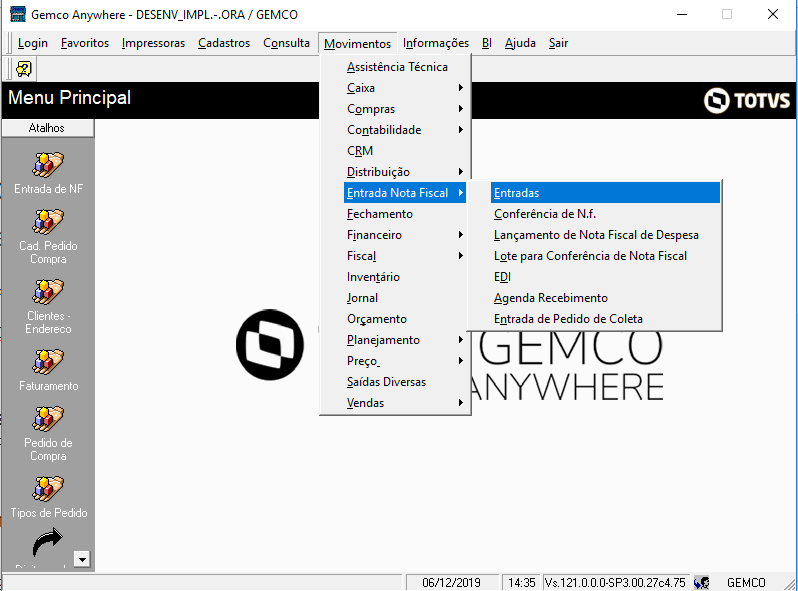Open the Faturamento shortcut icon
This screenshot has height=591, width=798.
pyautogui.click(x=48, y=362)
